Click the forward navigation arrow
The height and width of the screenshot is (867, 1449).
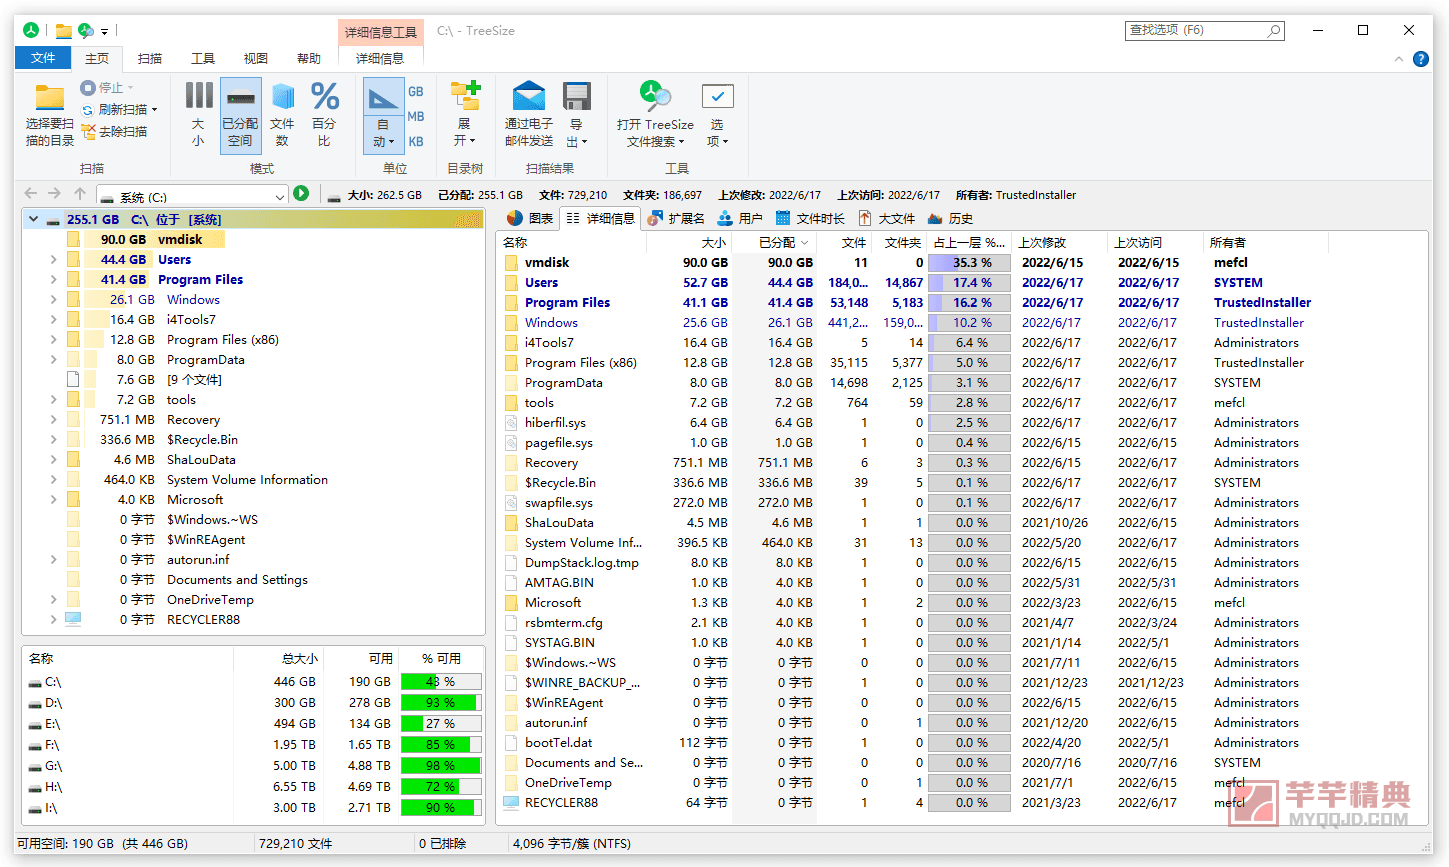click(54, 194)
